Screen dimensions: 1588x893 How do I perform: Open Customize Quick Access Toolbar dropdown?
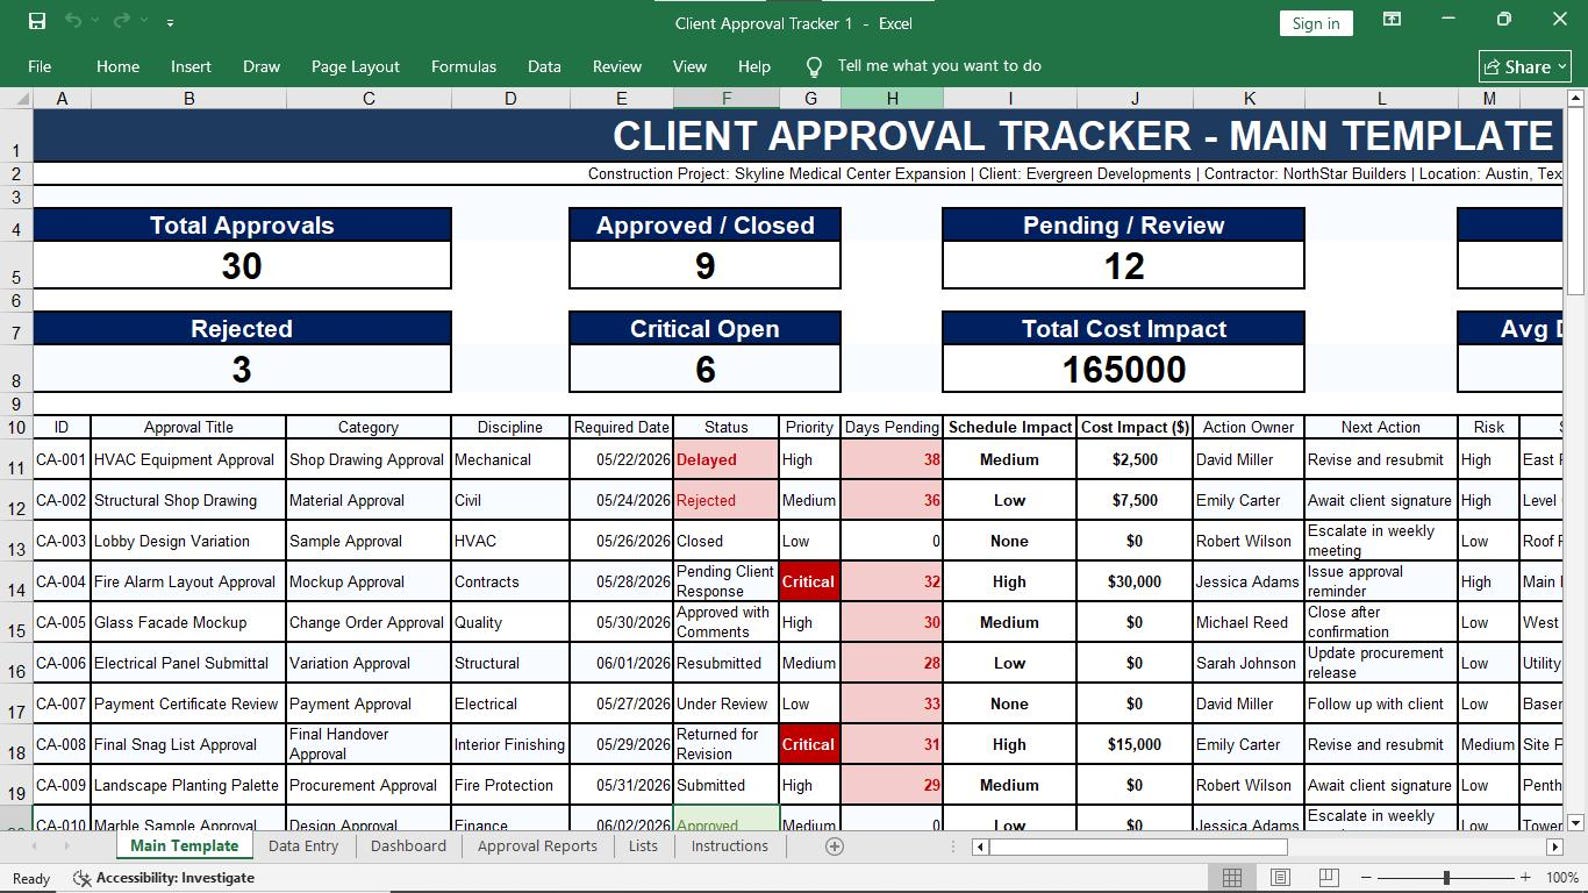click(170, 22)
